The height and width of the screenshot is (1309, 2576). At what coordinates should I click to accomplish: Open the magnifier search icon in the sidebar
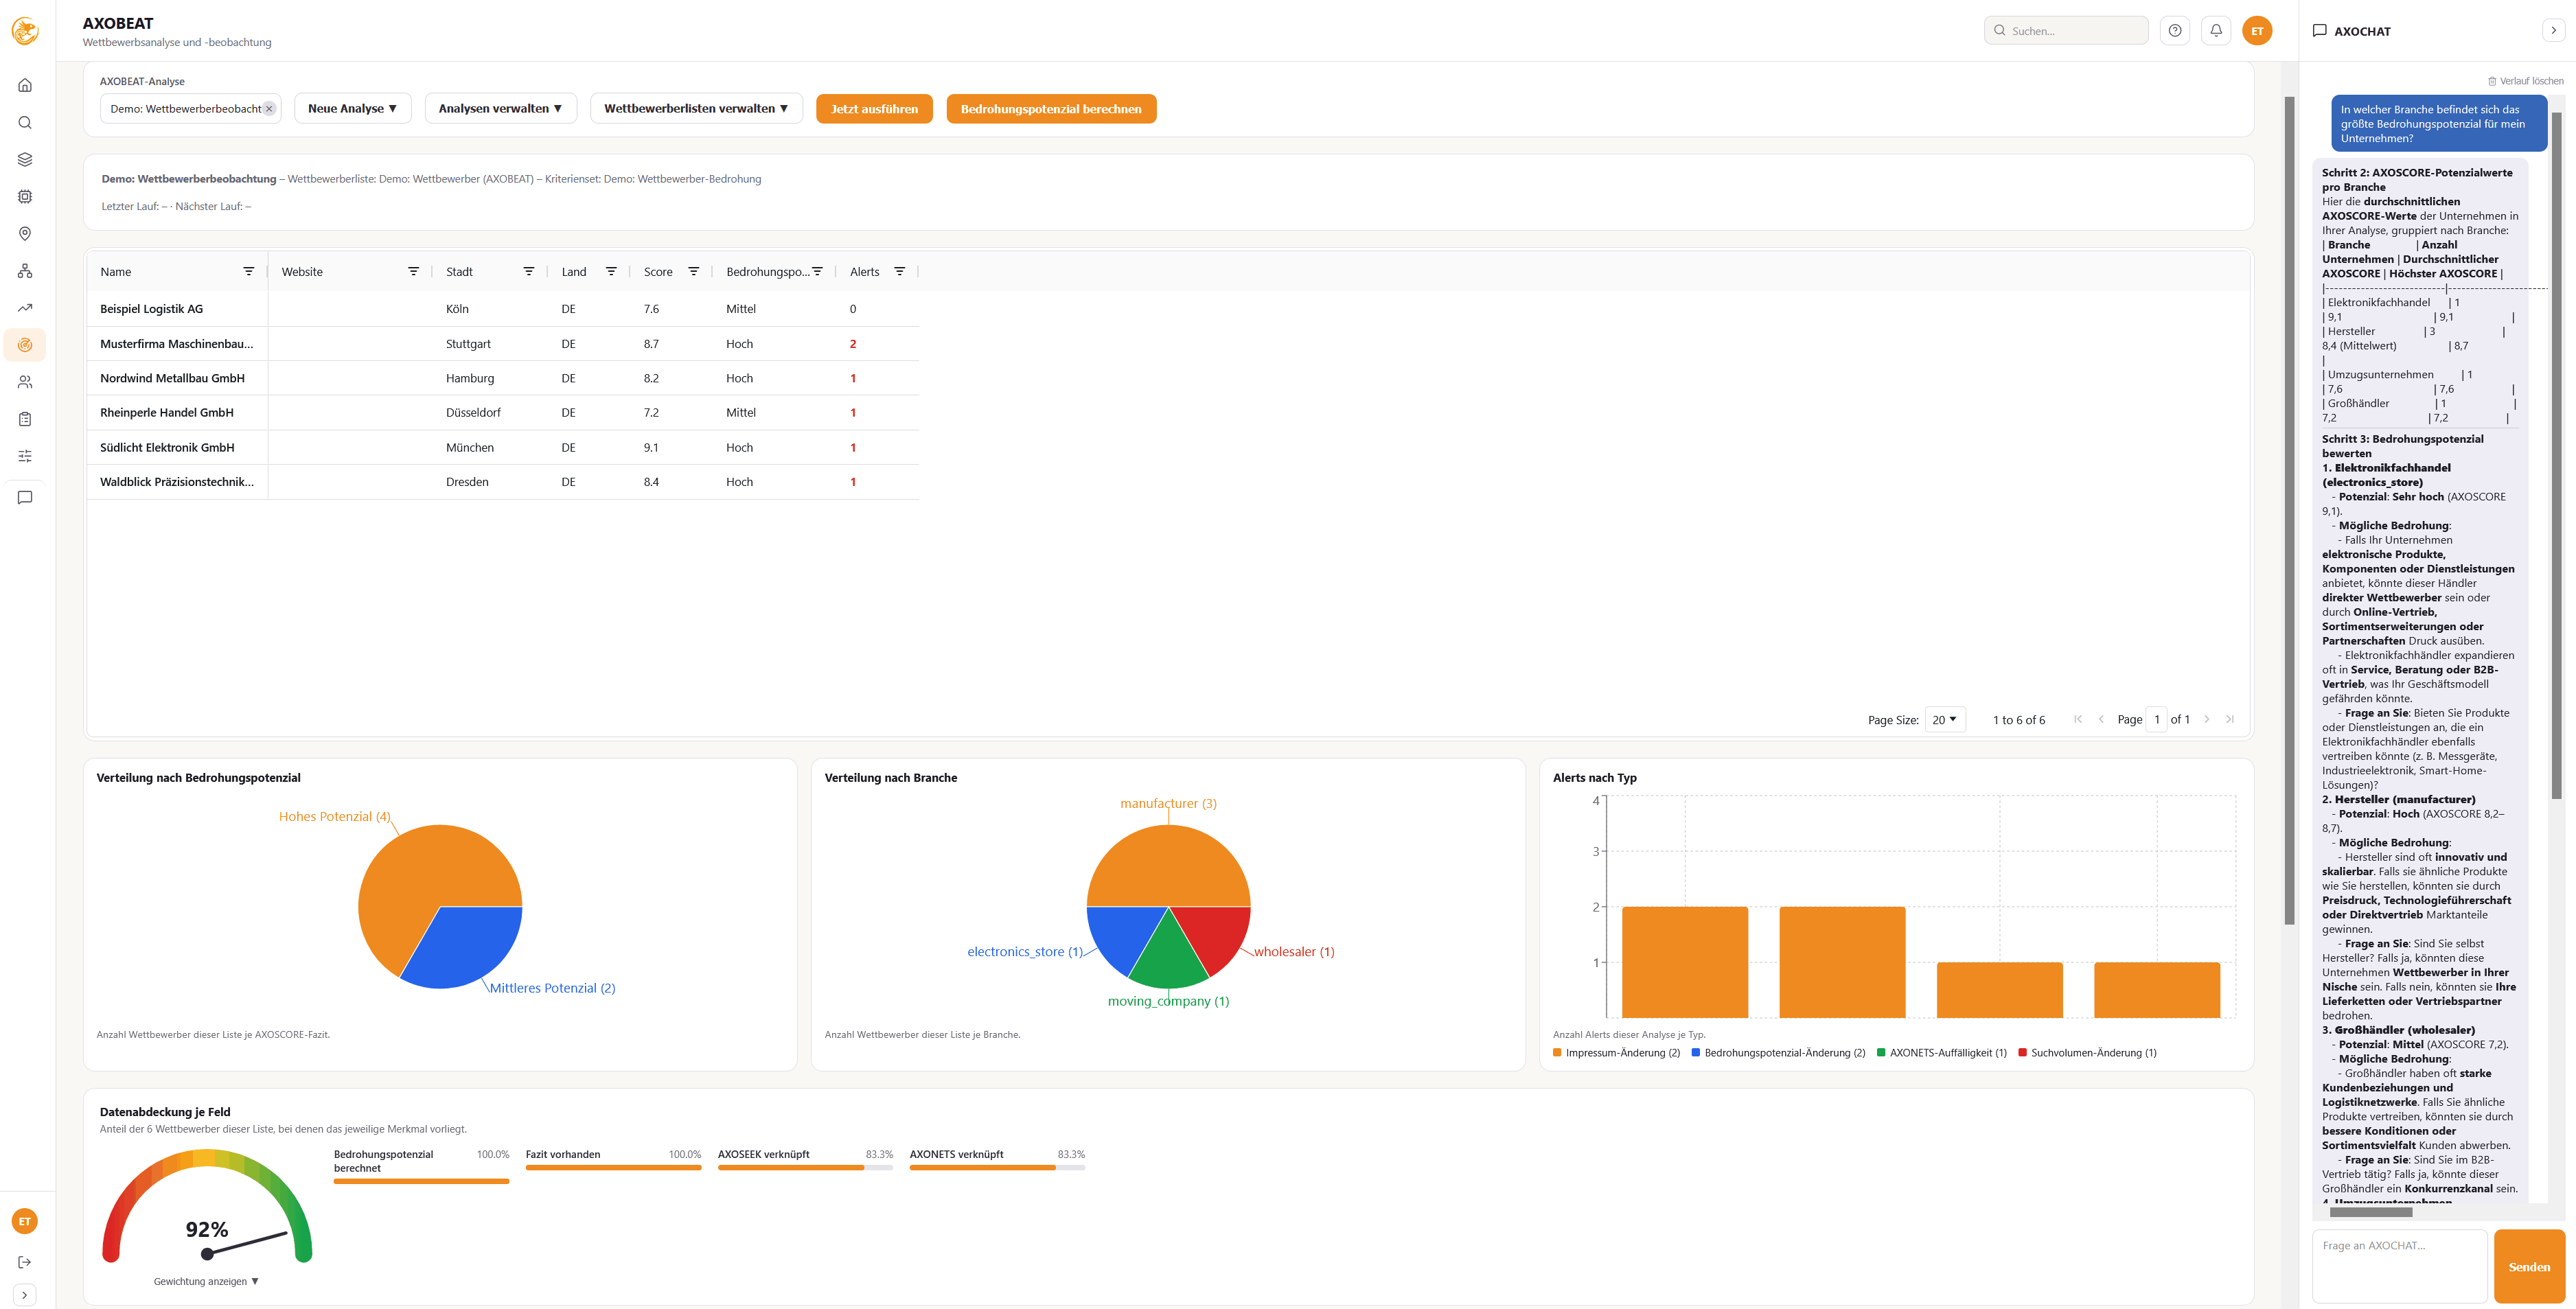[25, 122]
